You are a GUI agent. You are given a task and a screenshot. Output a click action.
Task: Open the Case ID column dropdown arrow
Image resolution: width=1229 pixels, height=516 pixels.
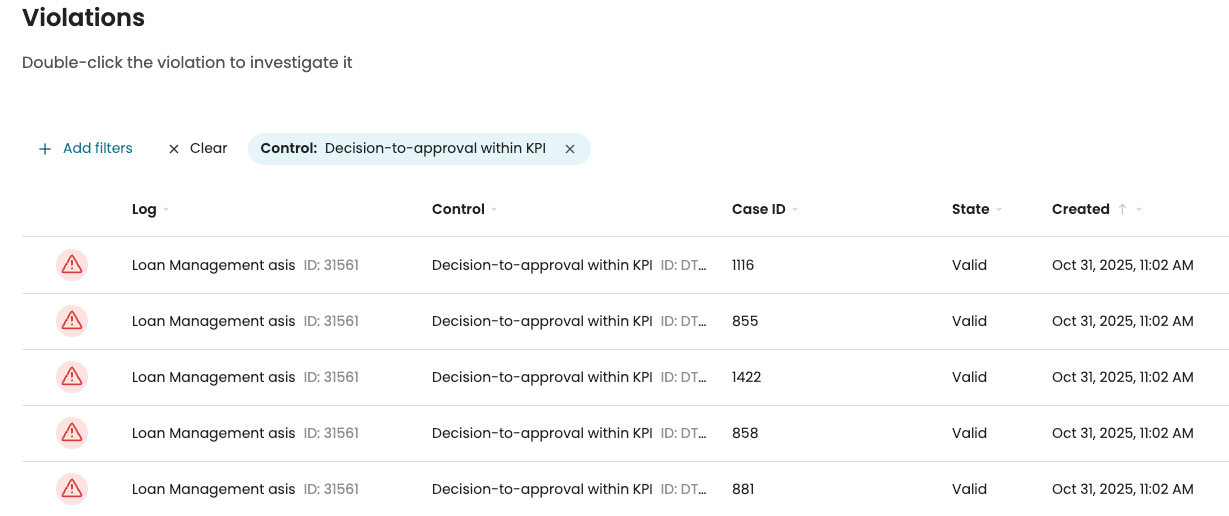pos(795,210)
